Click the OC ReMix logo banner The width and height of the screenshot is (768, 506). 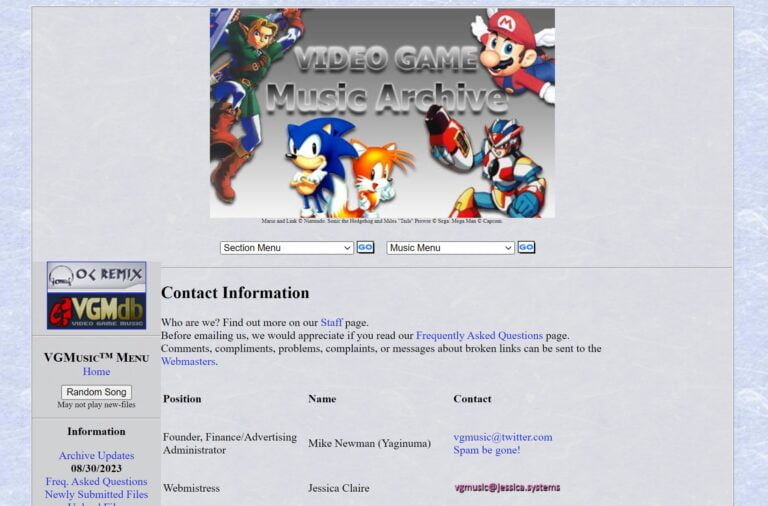[x=96, y=276]
